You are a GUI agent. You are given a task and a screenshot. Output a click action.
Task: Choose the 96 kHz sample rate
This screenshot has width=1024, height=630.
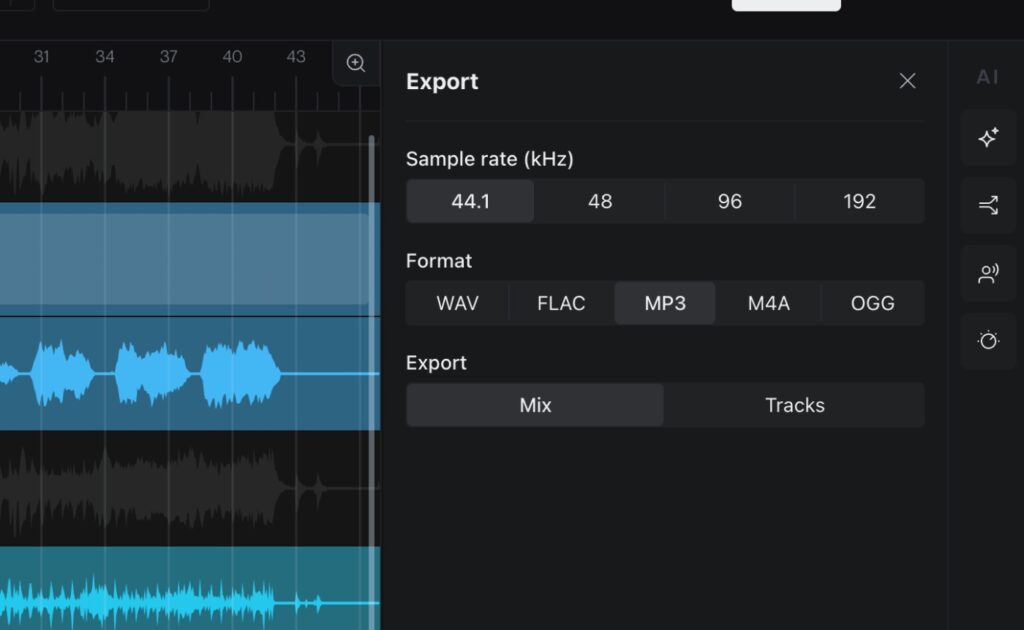tap(729, 201)
